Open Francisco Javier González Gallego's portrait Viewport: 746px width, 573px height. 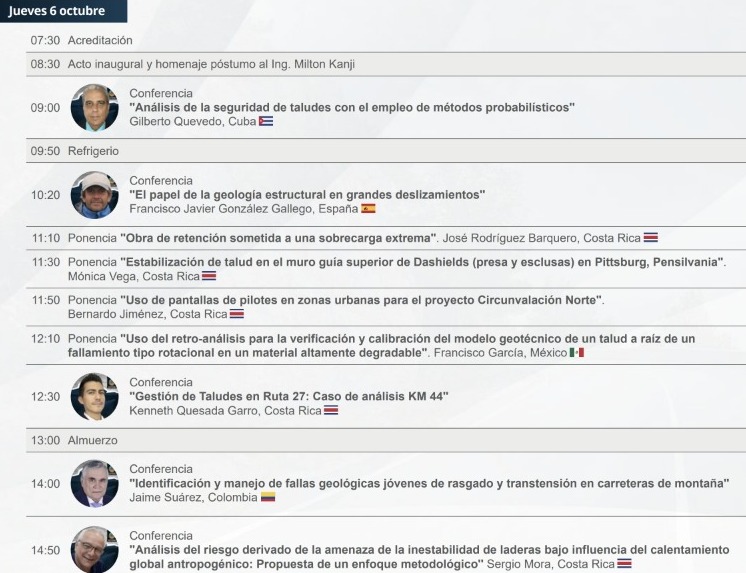[95, 195]
